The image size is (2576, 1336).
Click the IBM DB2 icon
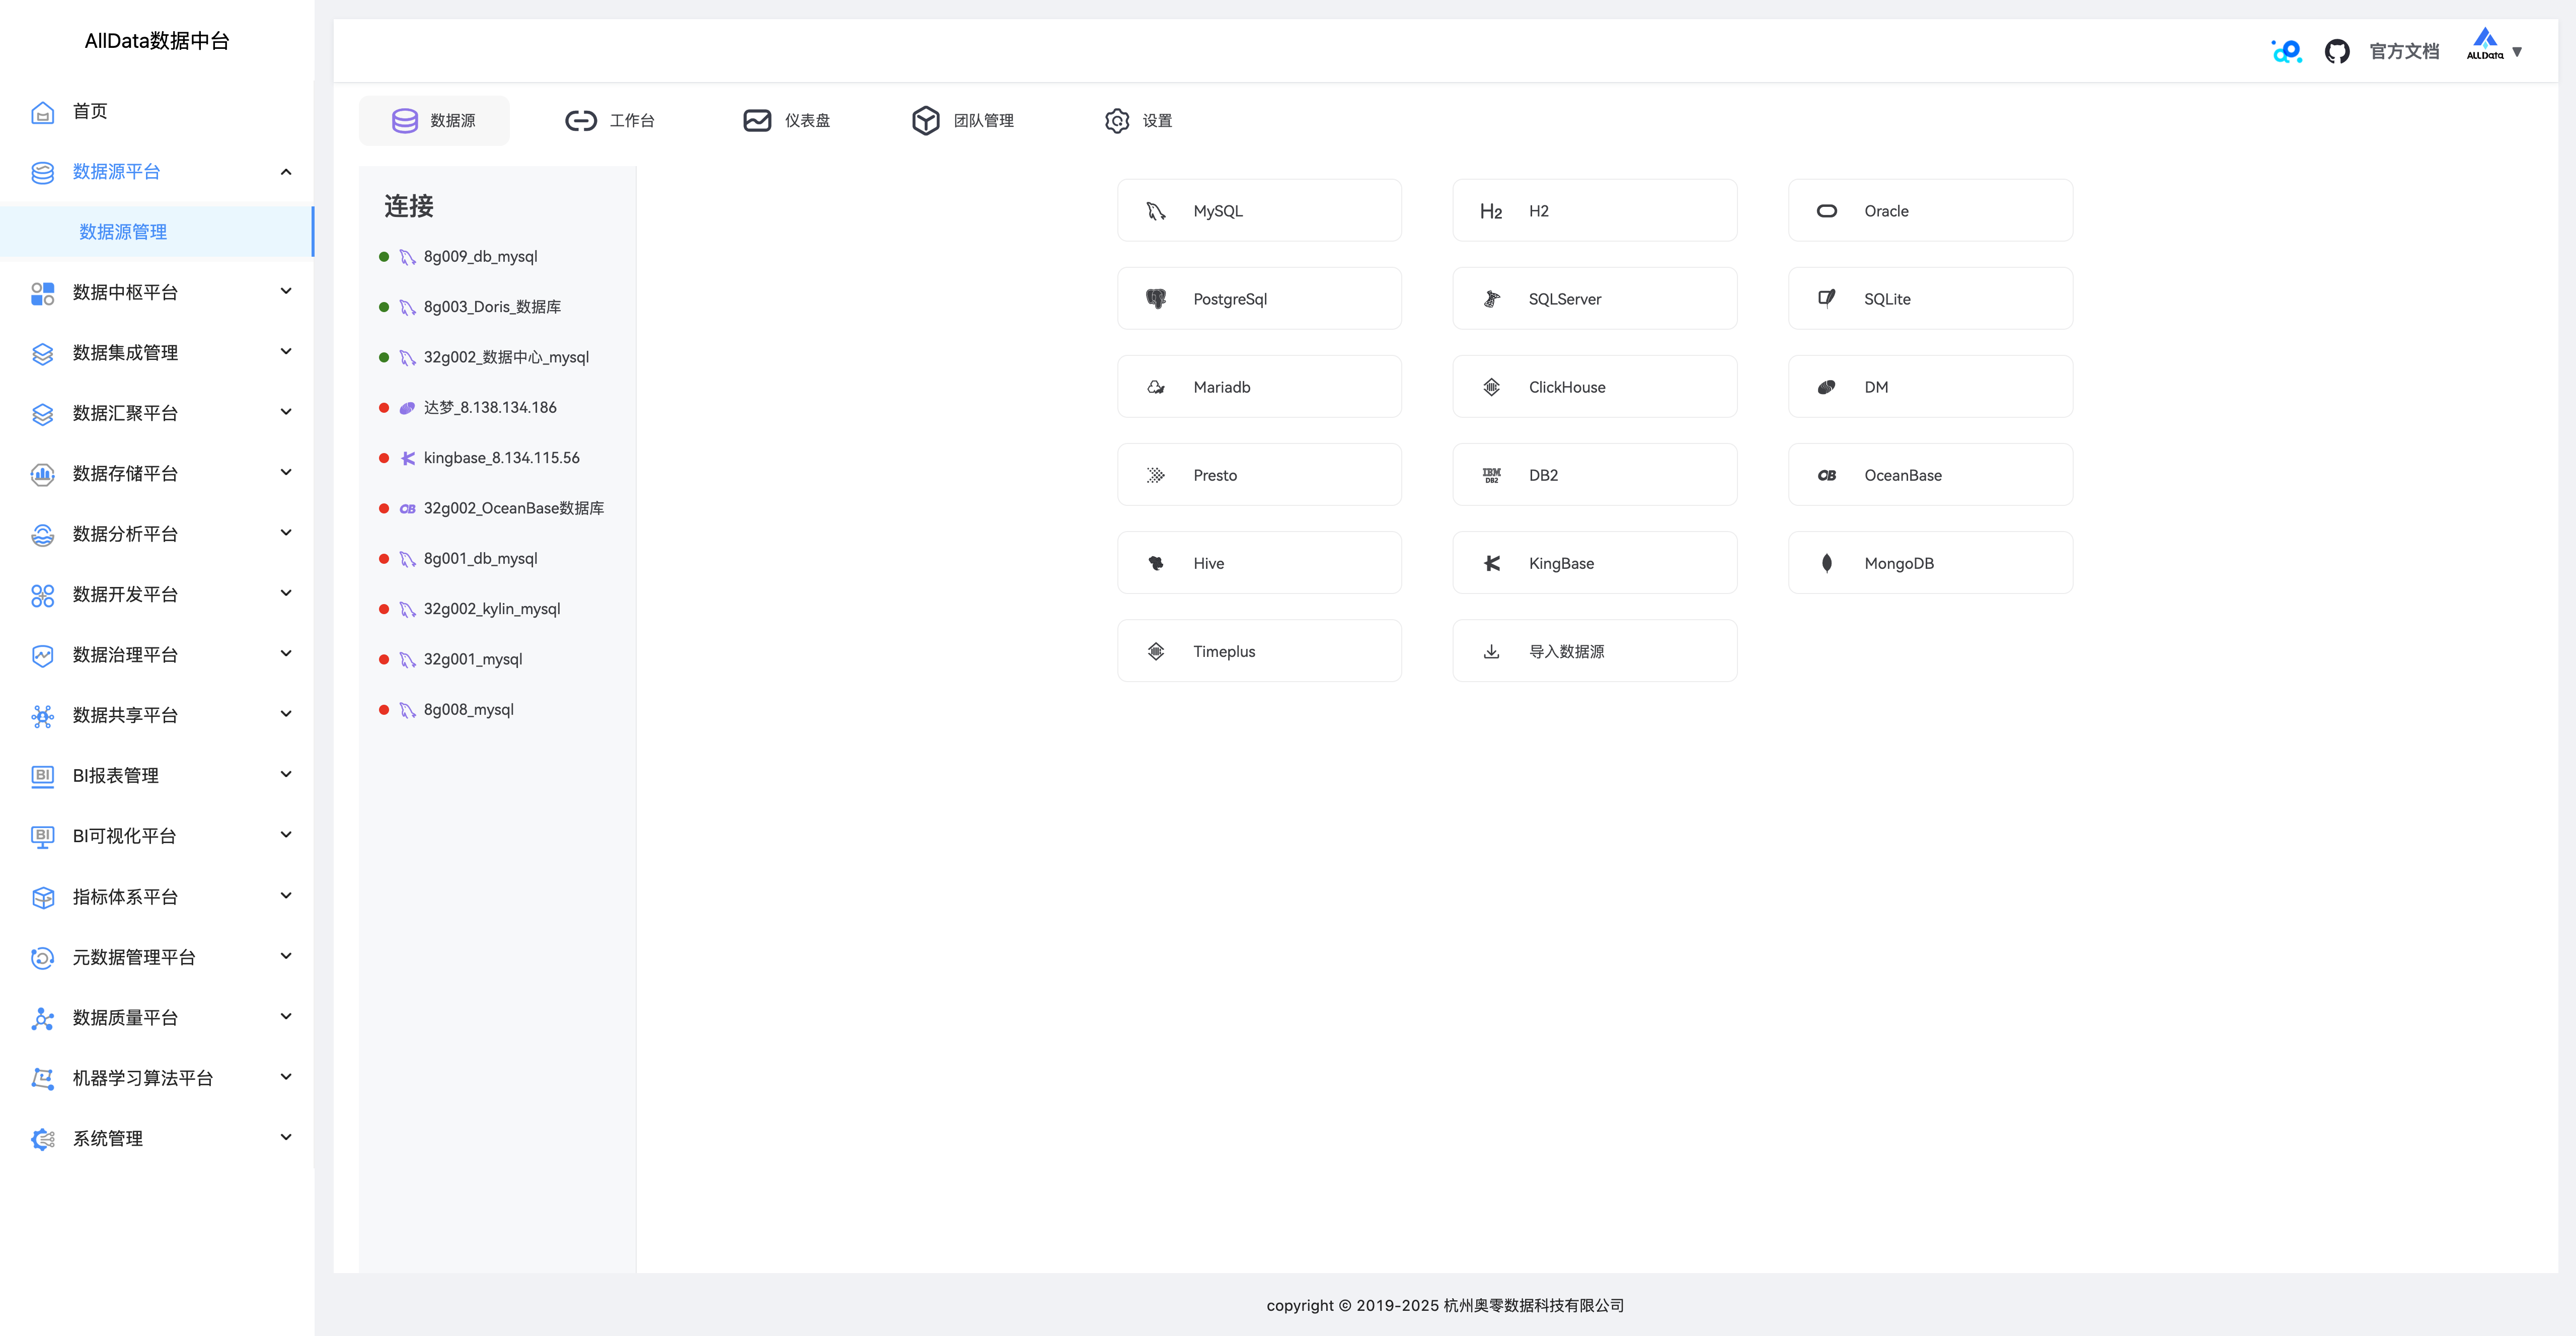point(1491,475)
